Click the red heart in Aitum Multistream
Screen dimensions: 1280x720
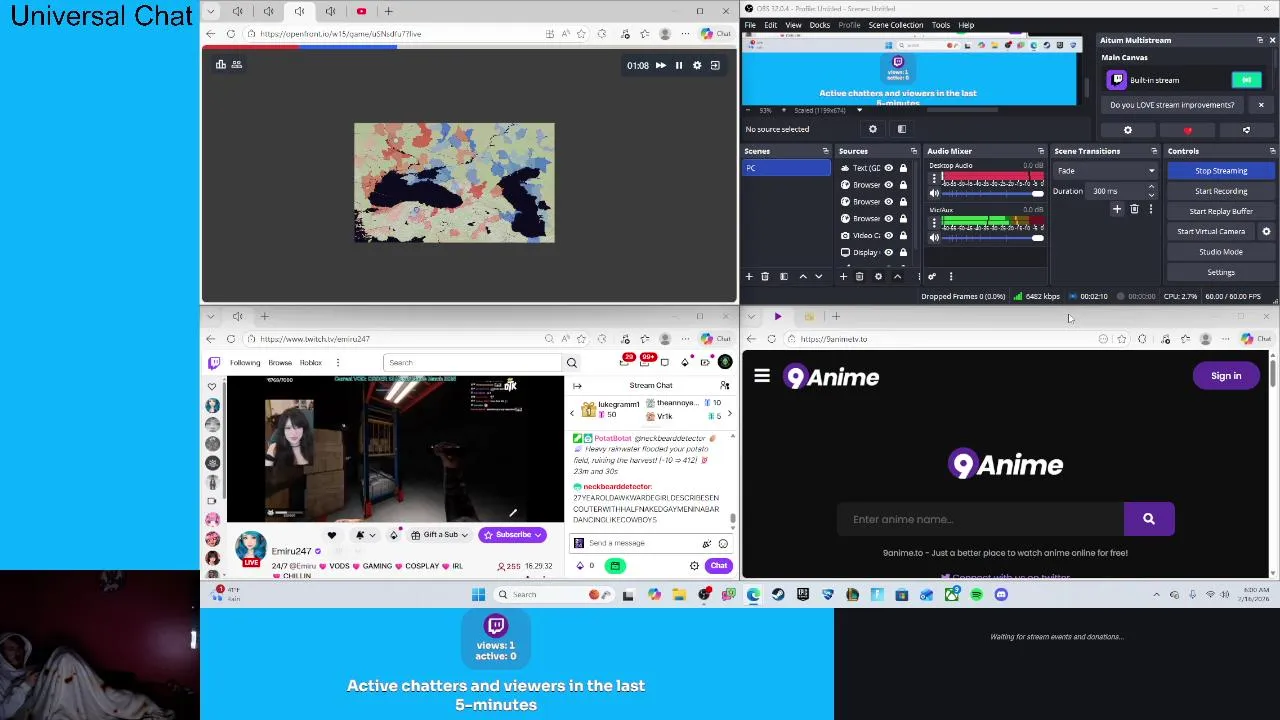pos(1188,130)
